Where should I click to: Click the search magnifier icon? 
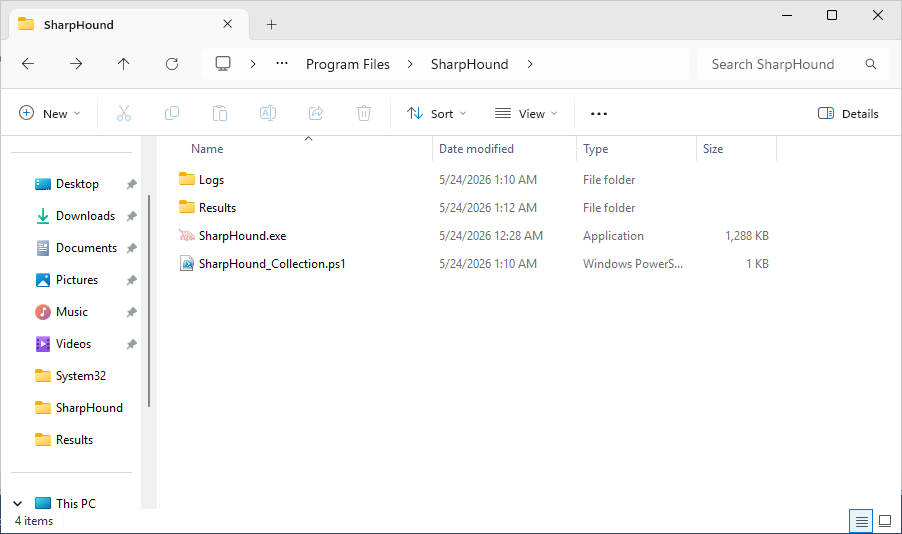tap(871, 64)
